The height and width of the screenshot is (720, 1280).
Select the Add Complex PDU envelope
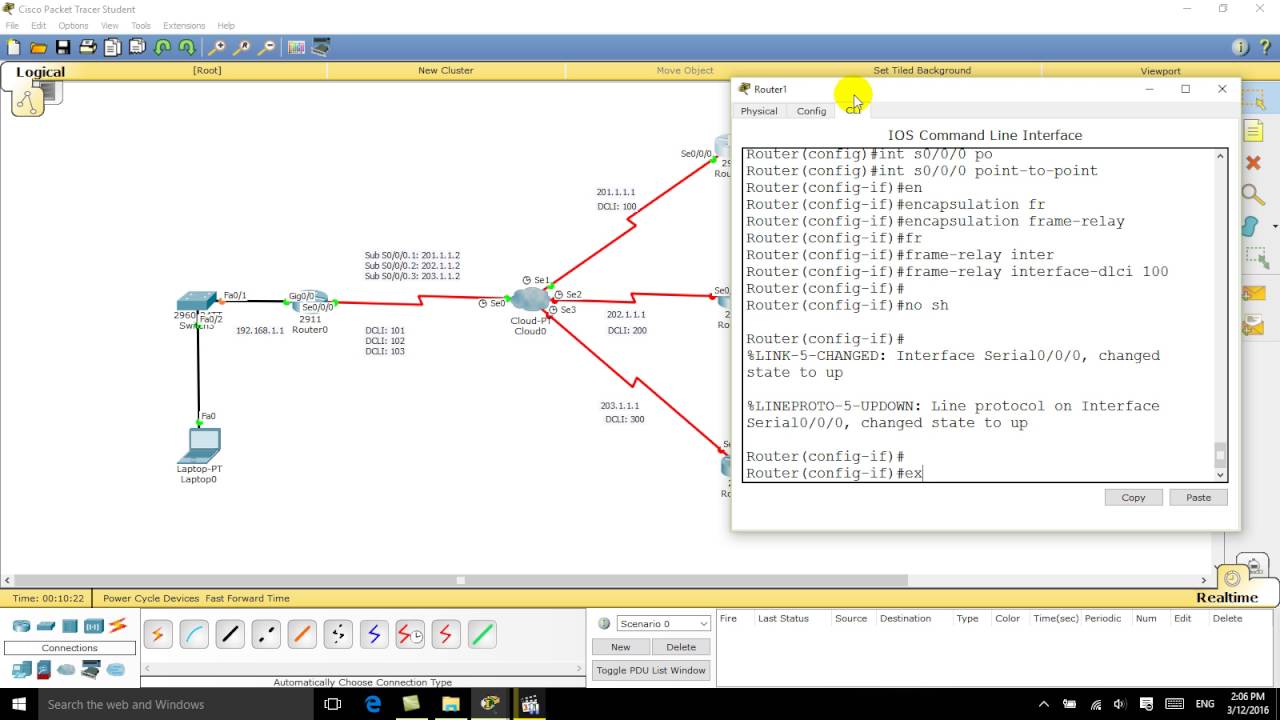[x=1254, y=325]
